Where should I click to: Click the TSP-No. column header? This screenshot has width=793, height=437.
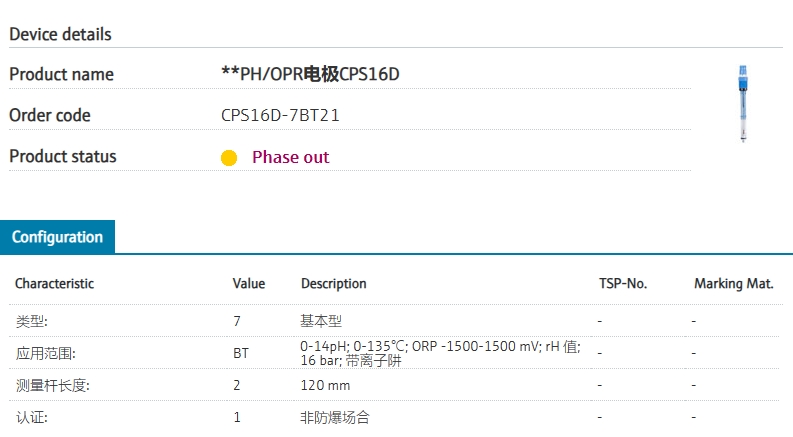[x=623, y=283]
